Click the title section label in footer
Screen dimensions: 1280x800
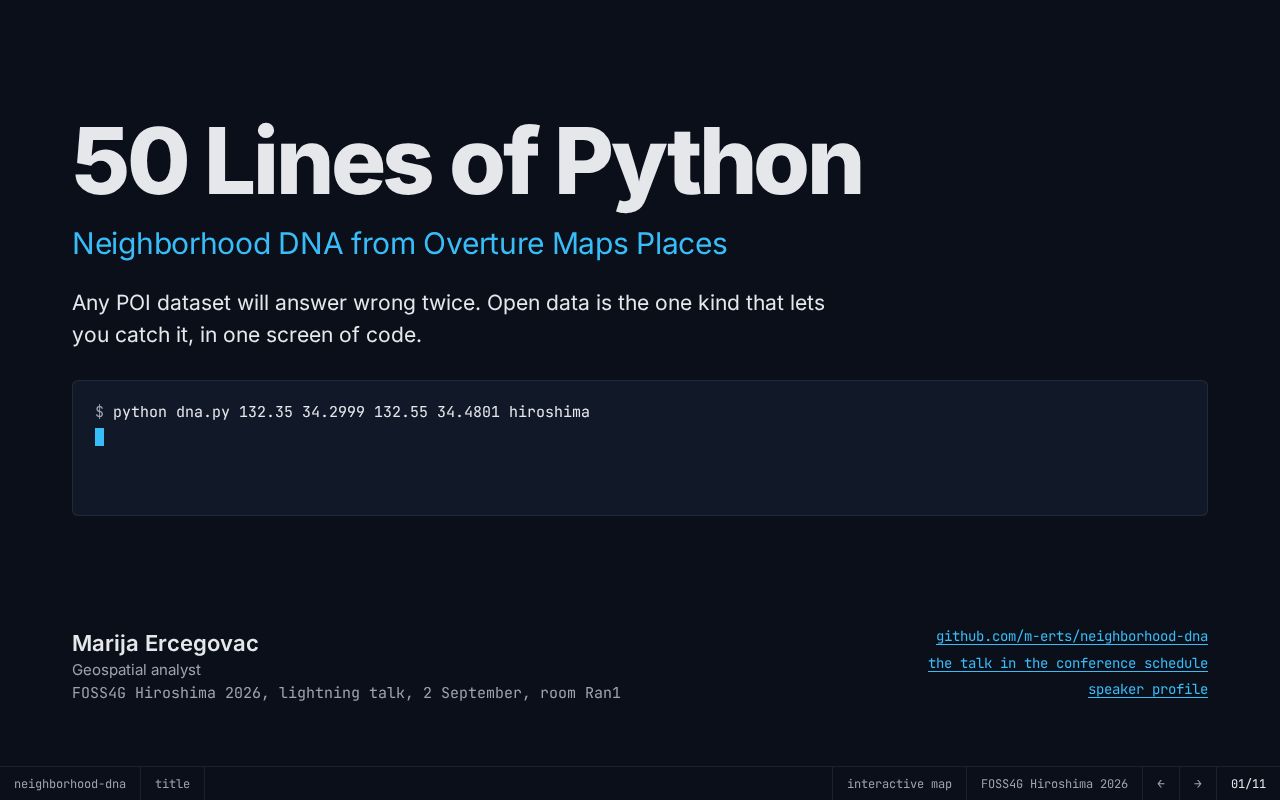click(172, 784)
